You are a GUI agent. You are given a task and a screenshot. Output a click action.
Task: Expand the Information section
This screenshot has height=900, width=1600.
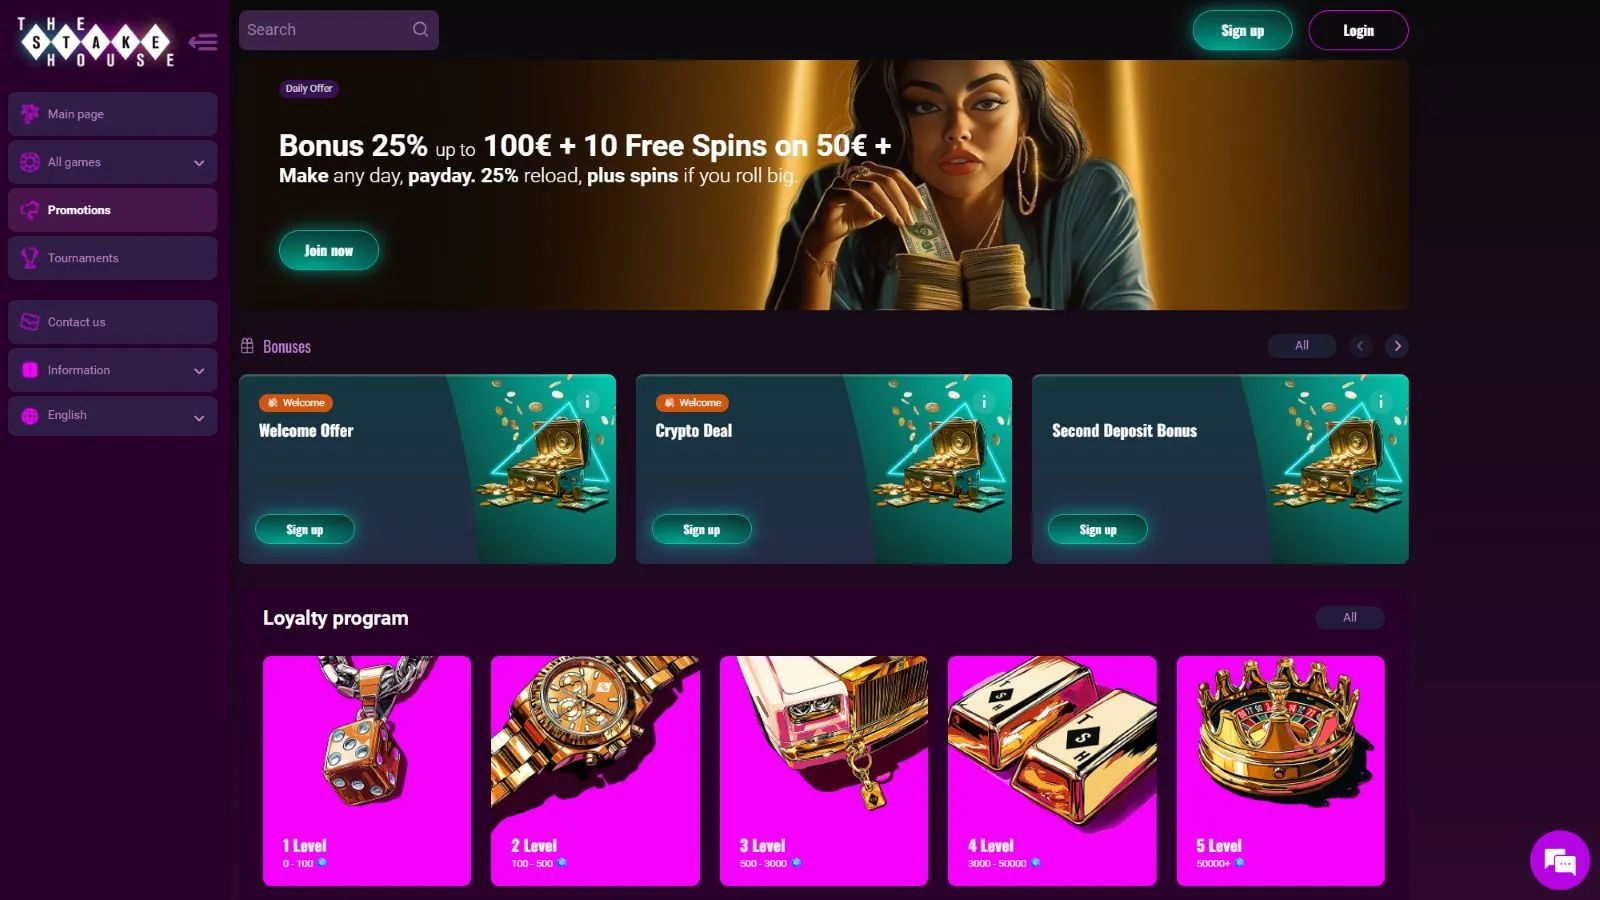pos(113,370)
